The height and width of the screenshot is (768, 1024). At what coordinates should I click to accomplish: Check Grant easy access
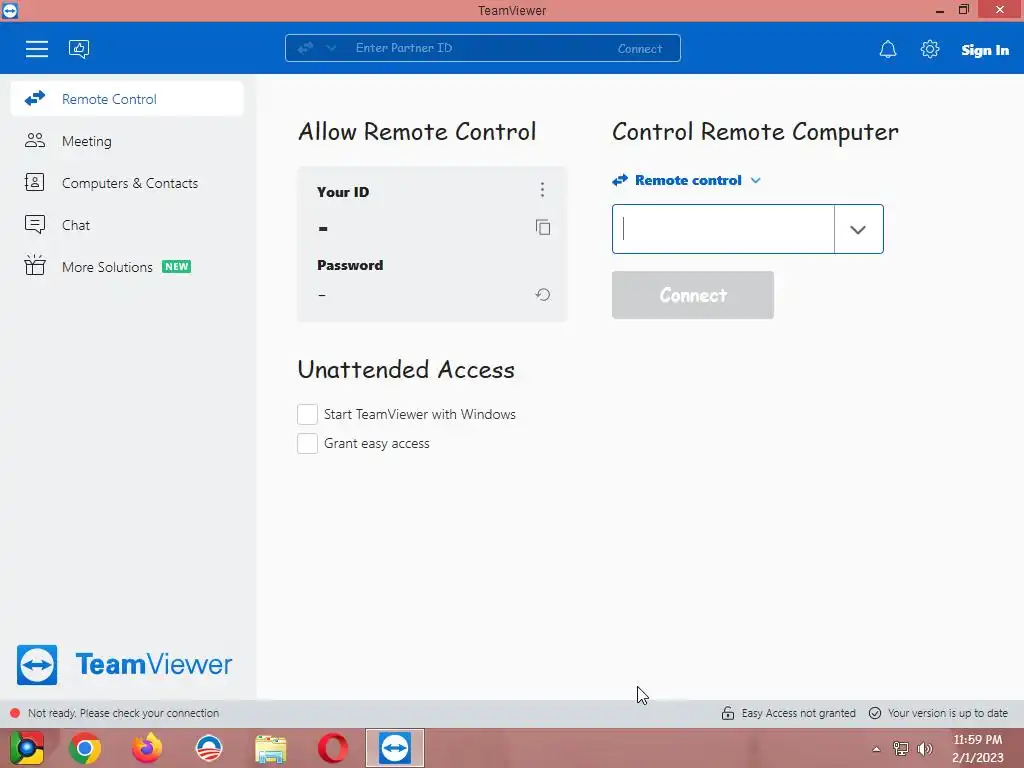pos(308,443)
